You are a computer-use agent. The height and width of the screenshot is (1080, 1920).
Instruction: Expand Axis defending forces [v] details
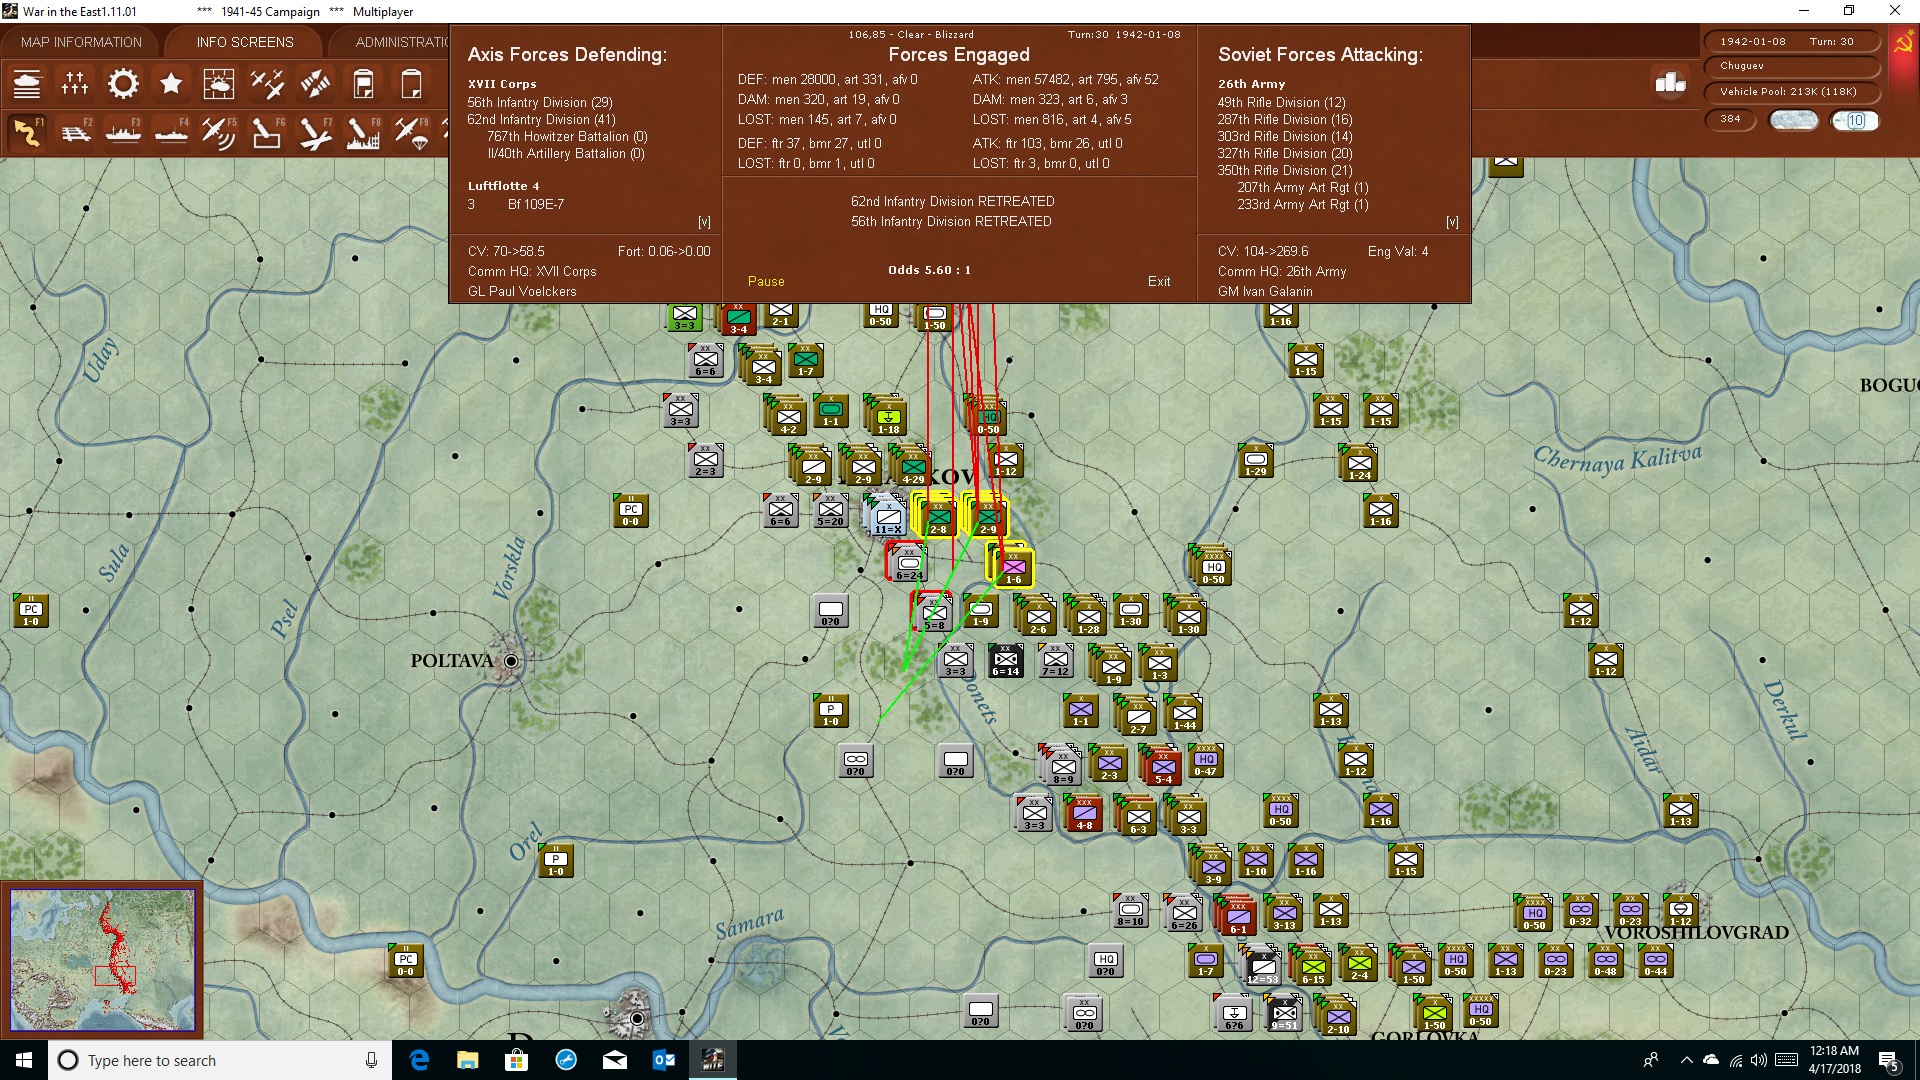click(704, 222)
